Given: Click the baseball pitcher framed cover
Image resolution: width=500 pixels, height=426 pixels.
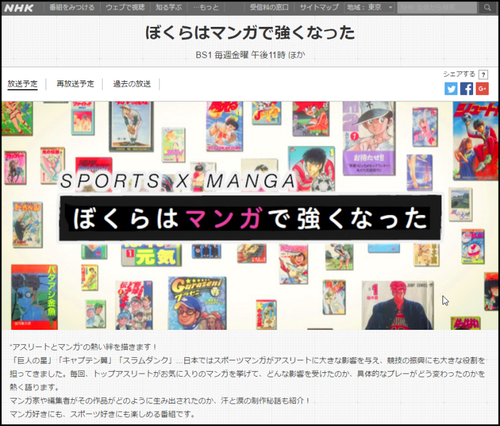Looking at the screenshot, I should [x=131, y=126].
